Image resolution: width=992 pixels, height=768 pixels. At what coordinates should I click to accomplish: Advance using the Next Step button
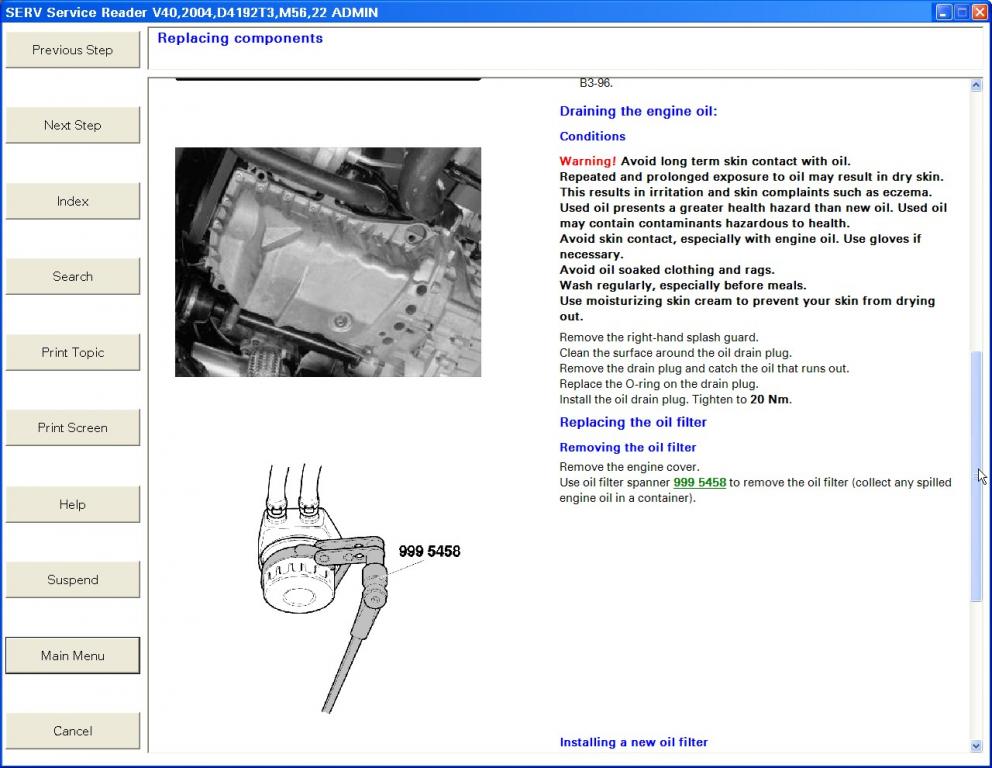tap(73, 125)
